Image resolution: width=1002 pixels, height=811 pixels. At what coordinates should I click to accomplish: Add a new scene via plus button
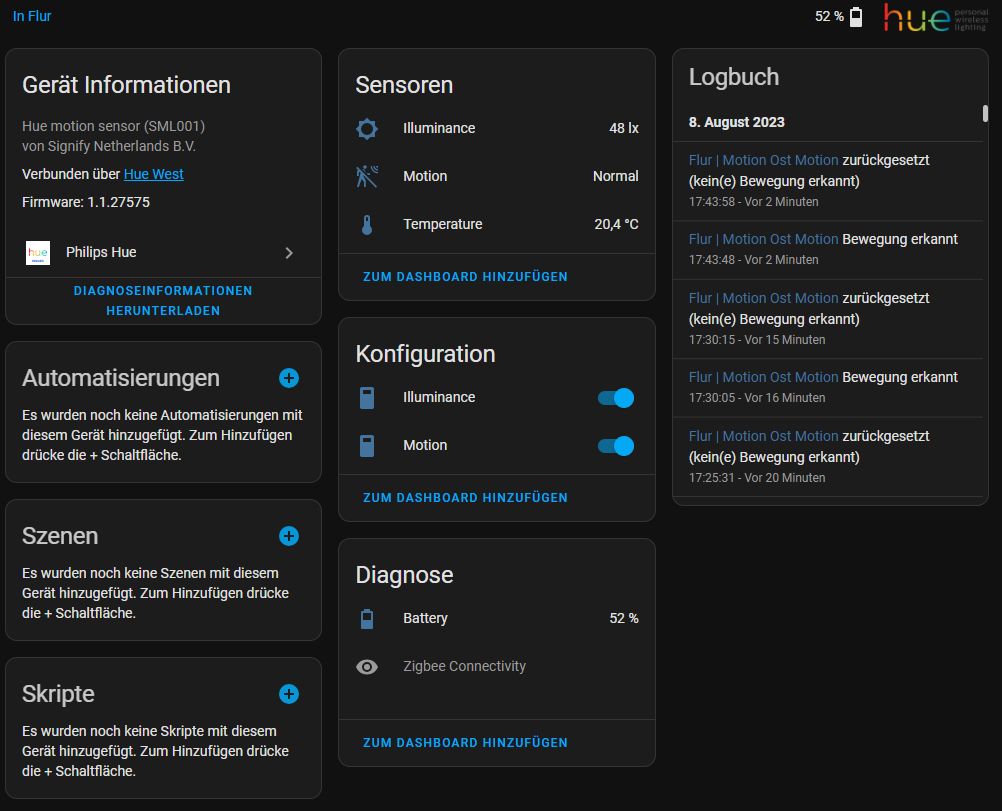point(289,536)
